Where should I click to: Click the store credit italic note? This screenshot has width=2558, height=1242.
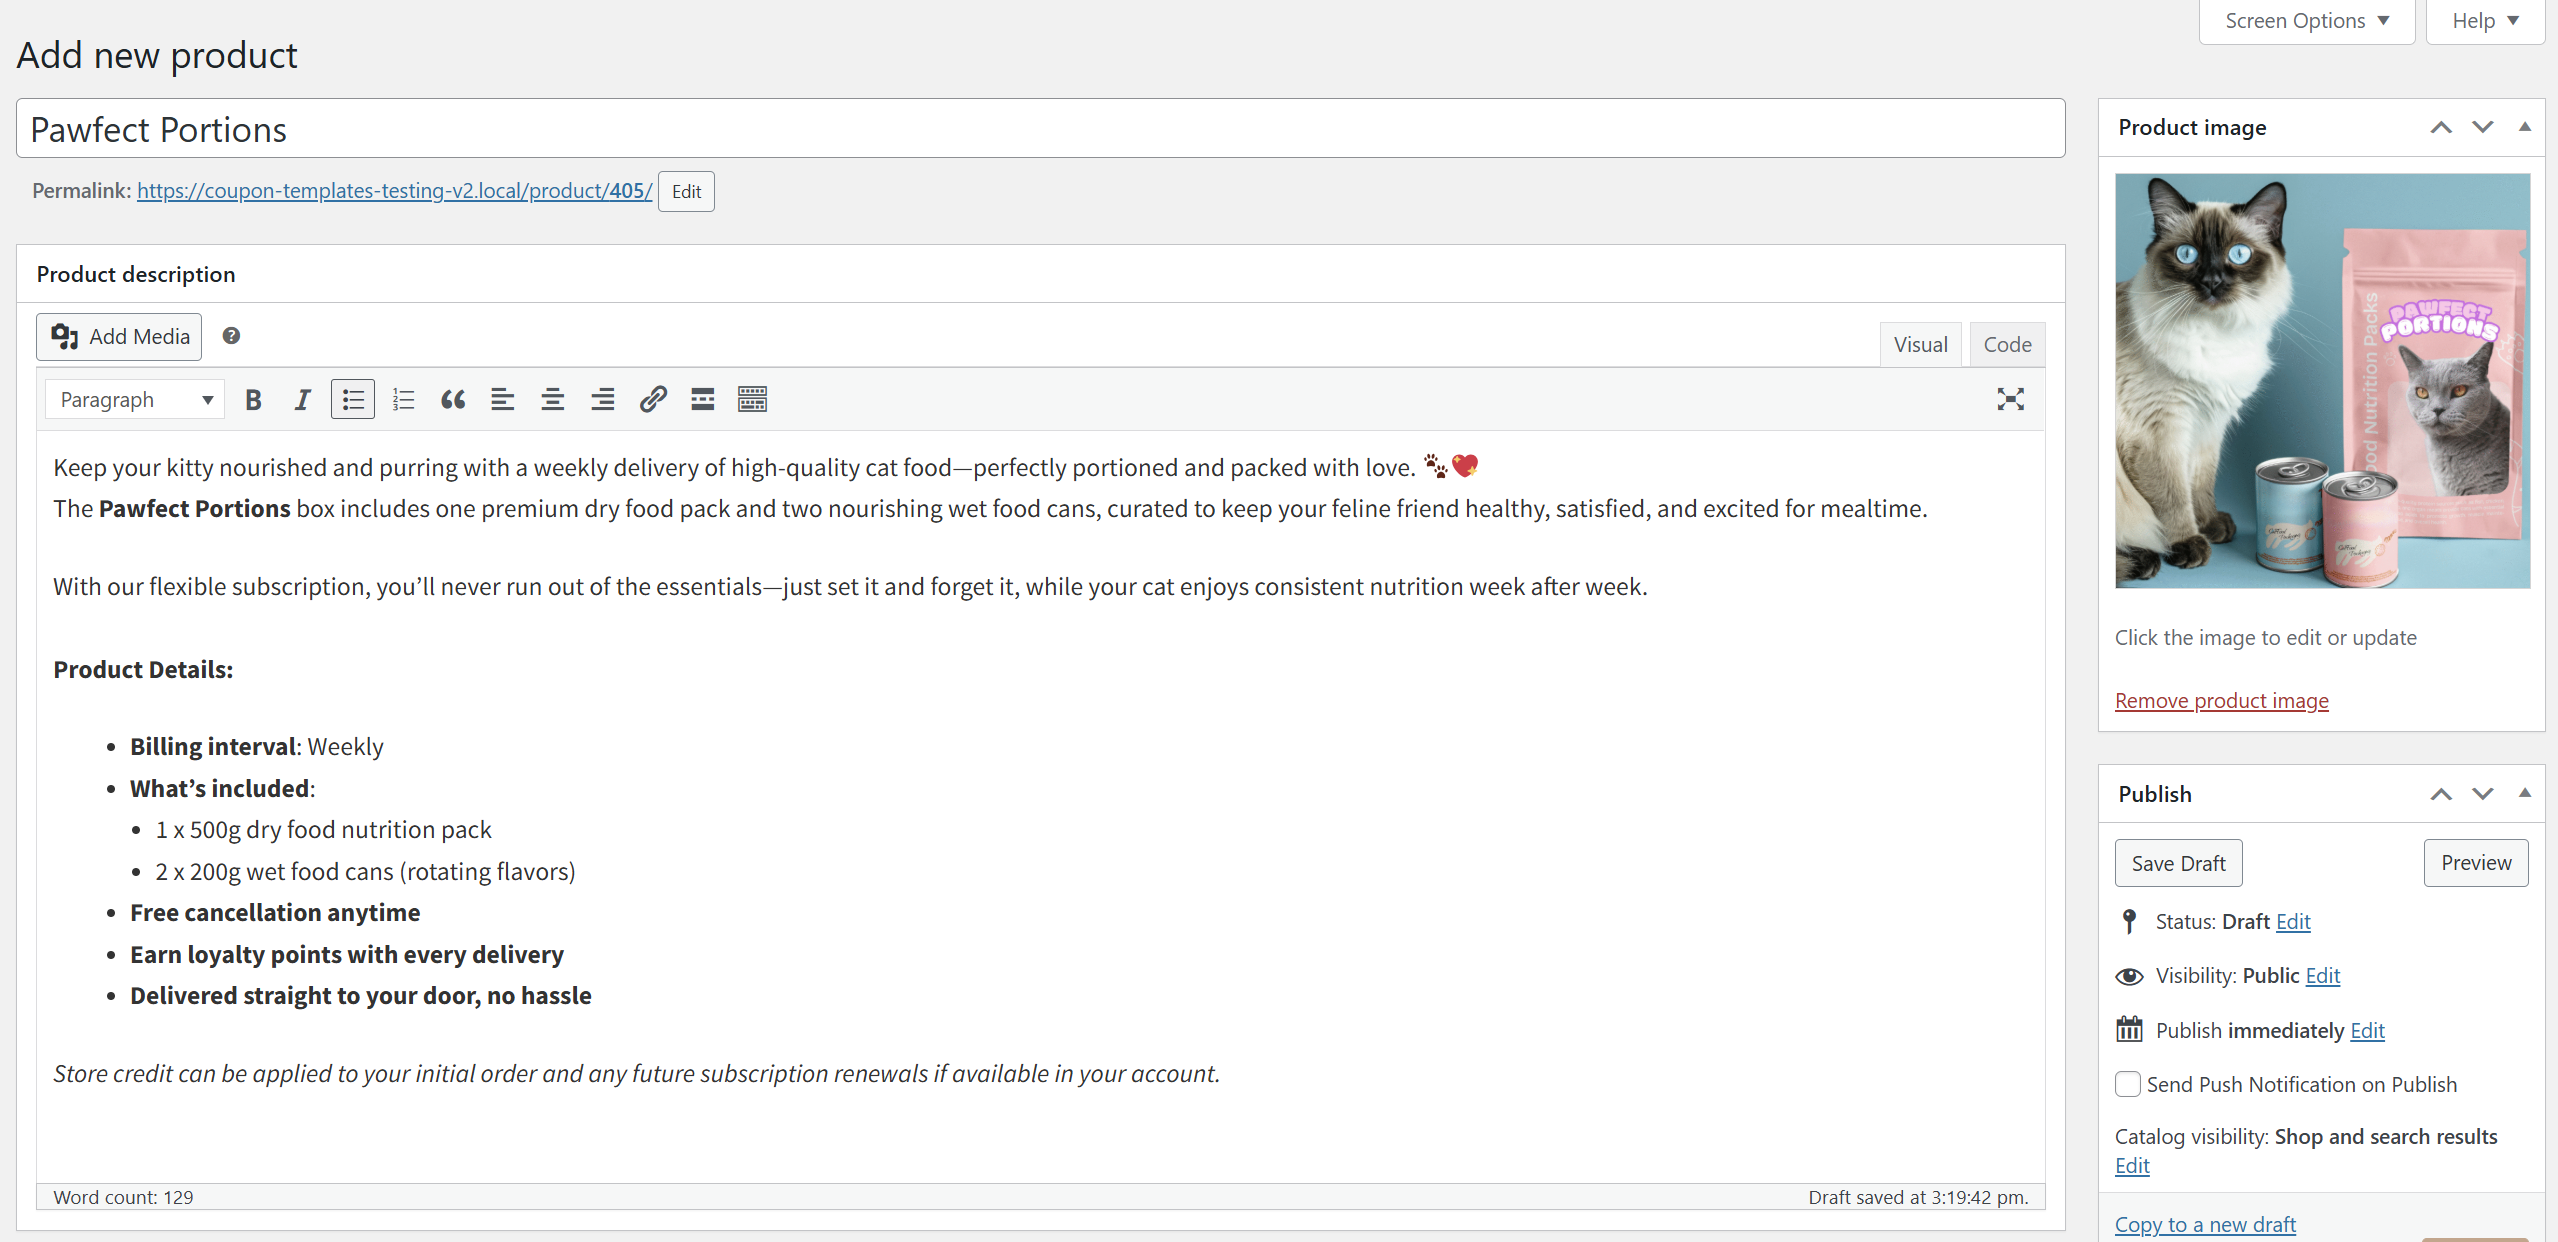click(x=636, y=1074)
